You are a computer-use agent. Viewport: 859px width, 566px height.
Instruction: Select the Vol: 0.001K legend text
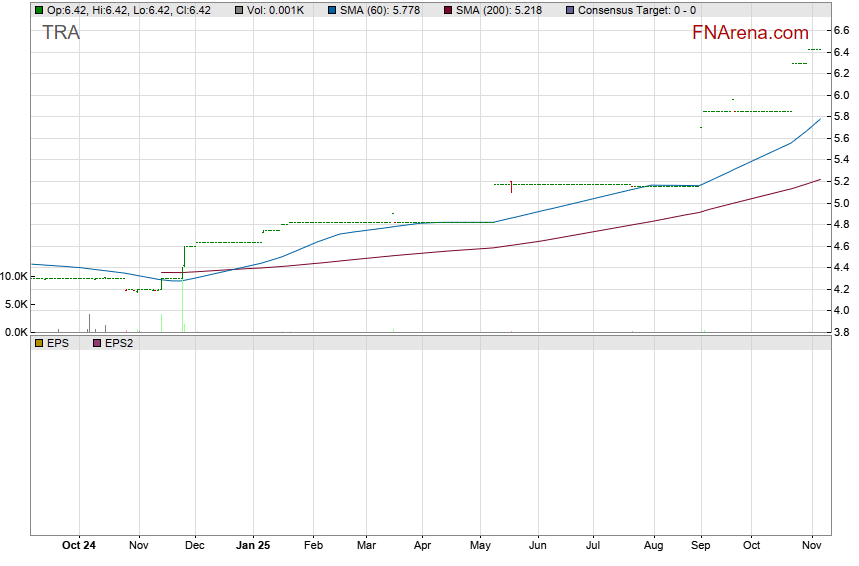point(279,10)
